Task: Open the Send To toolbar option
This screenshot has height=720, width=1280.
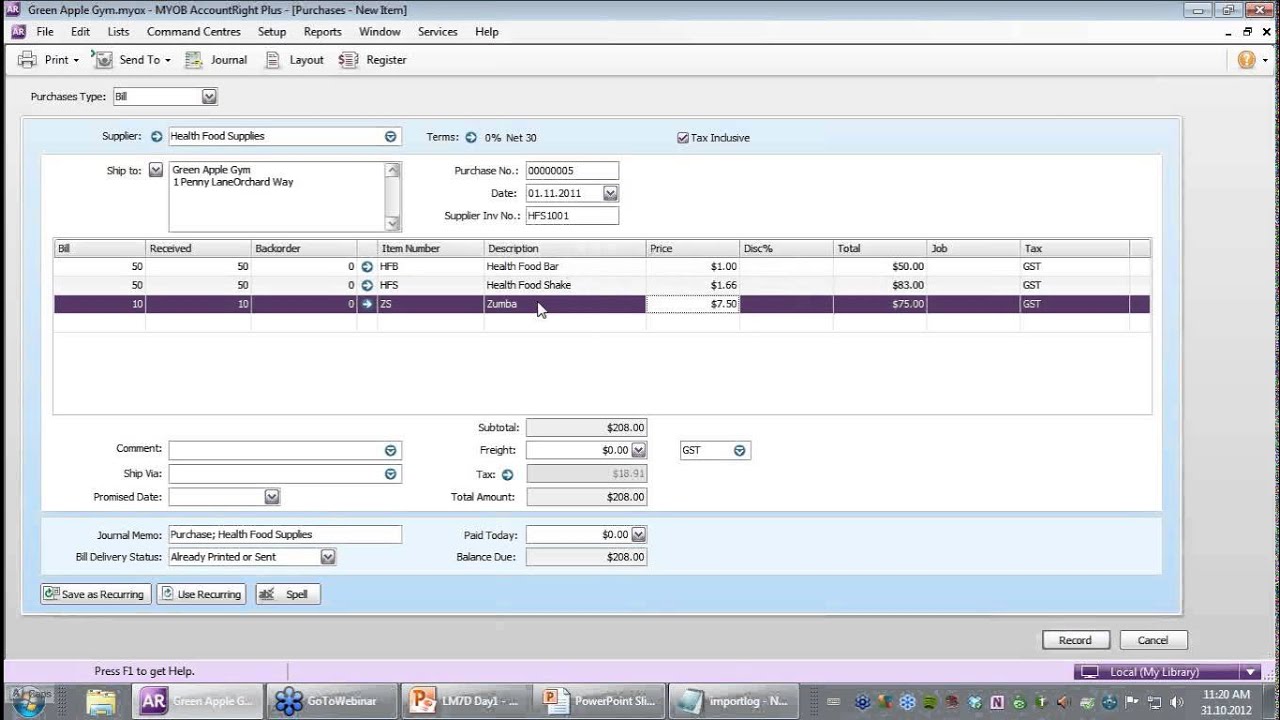Action: (x=133, y=60)
